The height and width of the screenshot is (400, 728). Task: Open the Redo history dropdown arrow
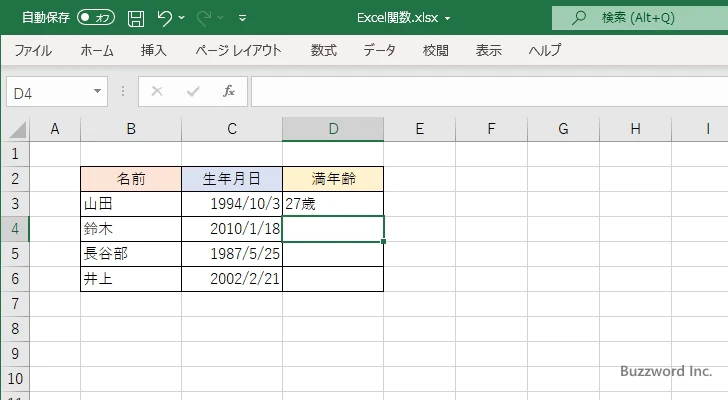(221, 18)
